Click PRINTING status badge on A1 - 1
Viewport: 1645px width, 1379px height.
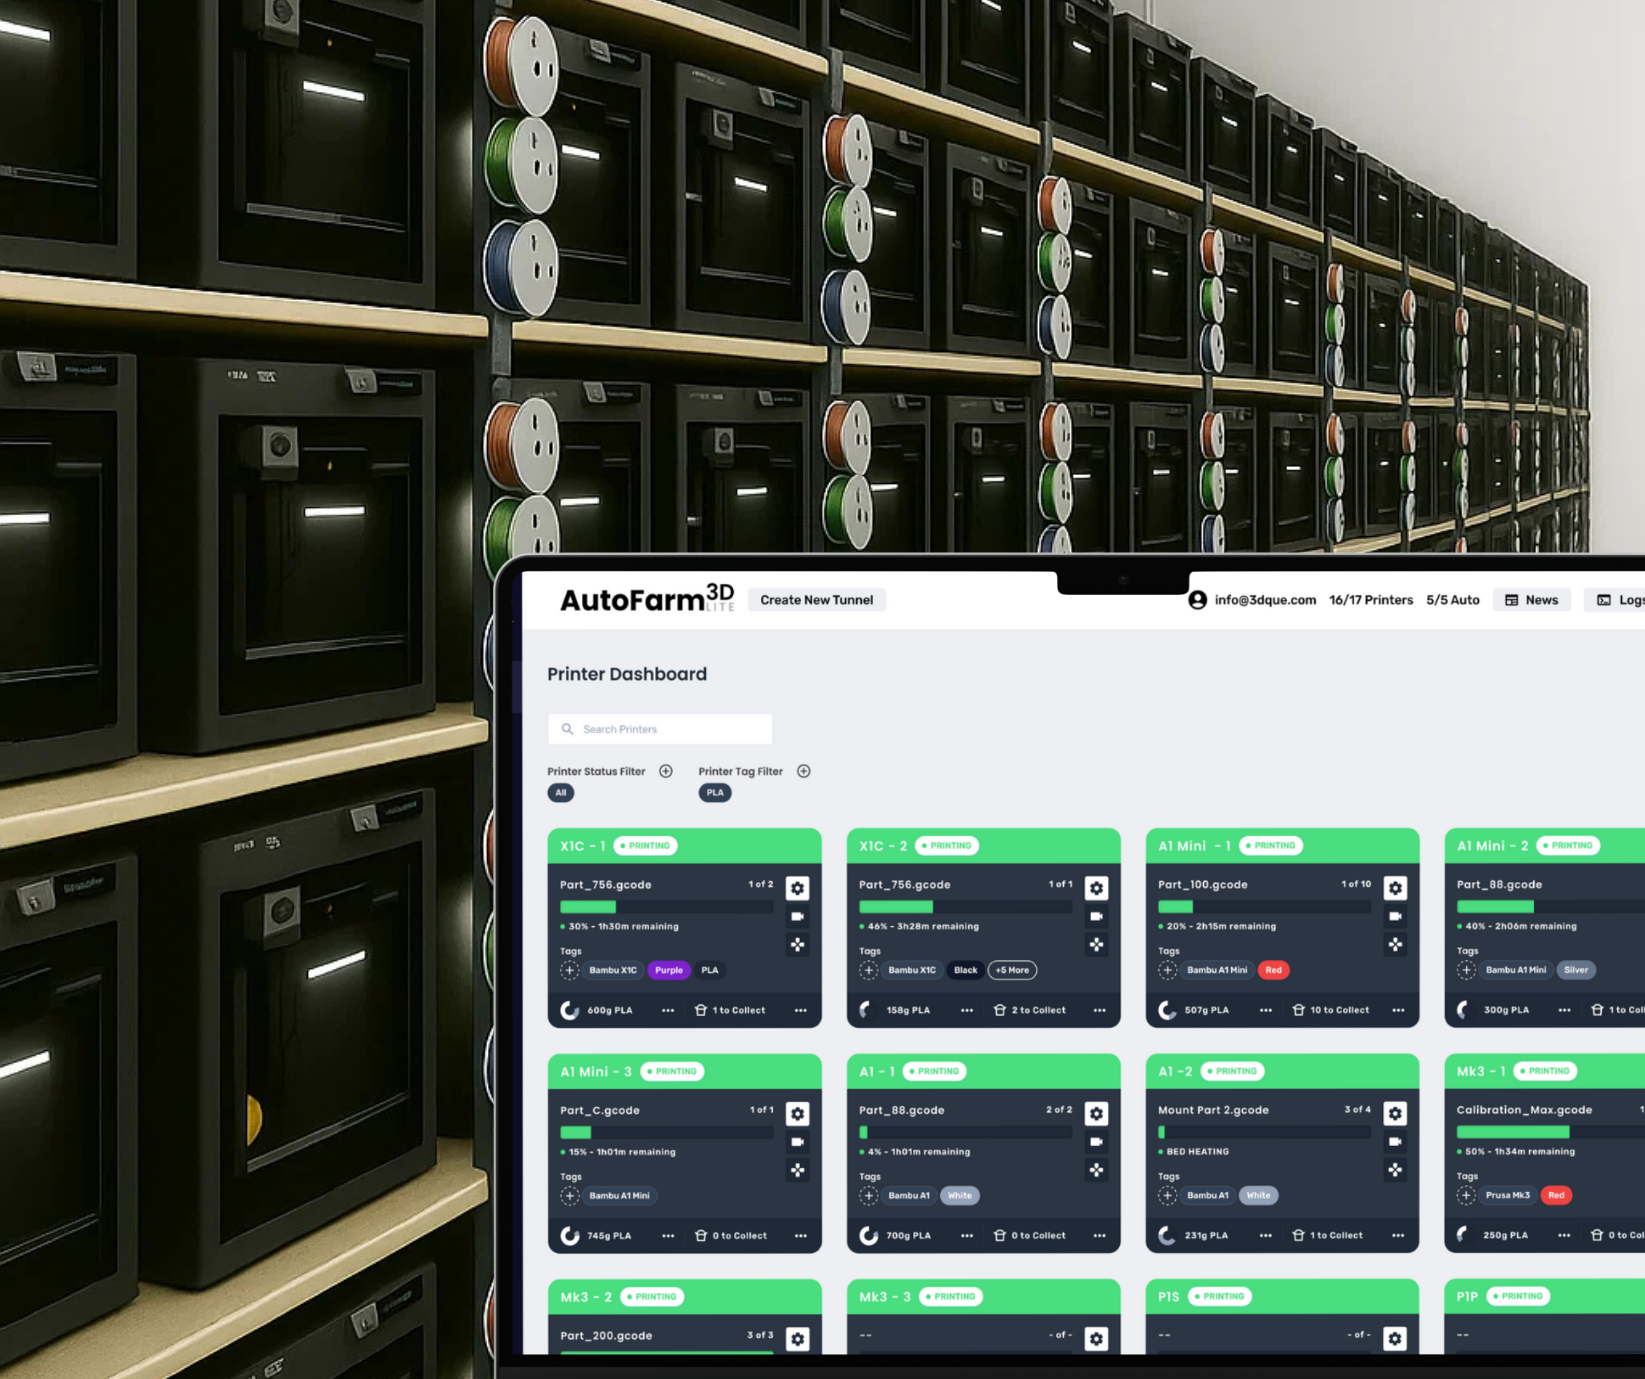[935, 1071]
